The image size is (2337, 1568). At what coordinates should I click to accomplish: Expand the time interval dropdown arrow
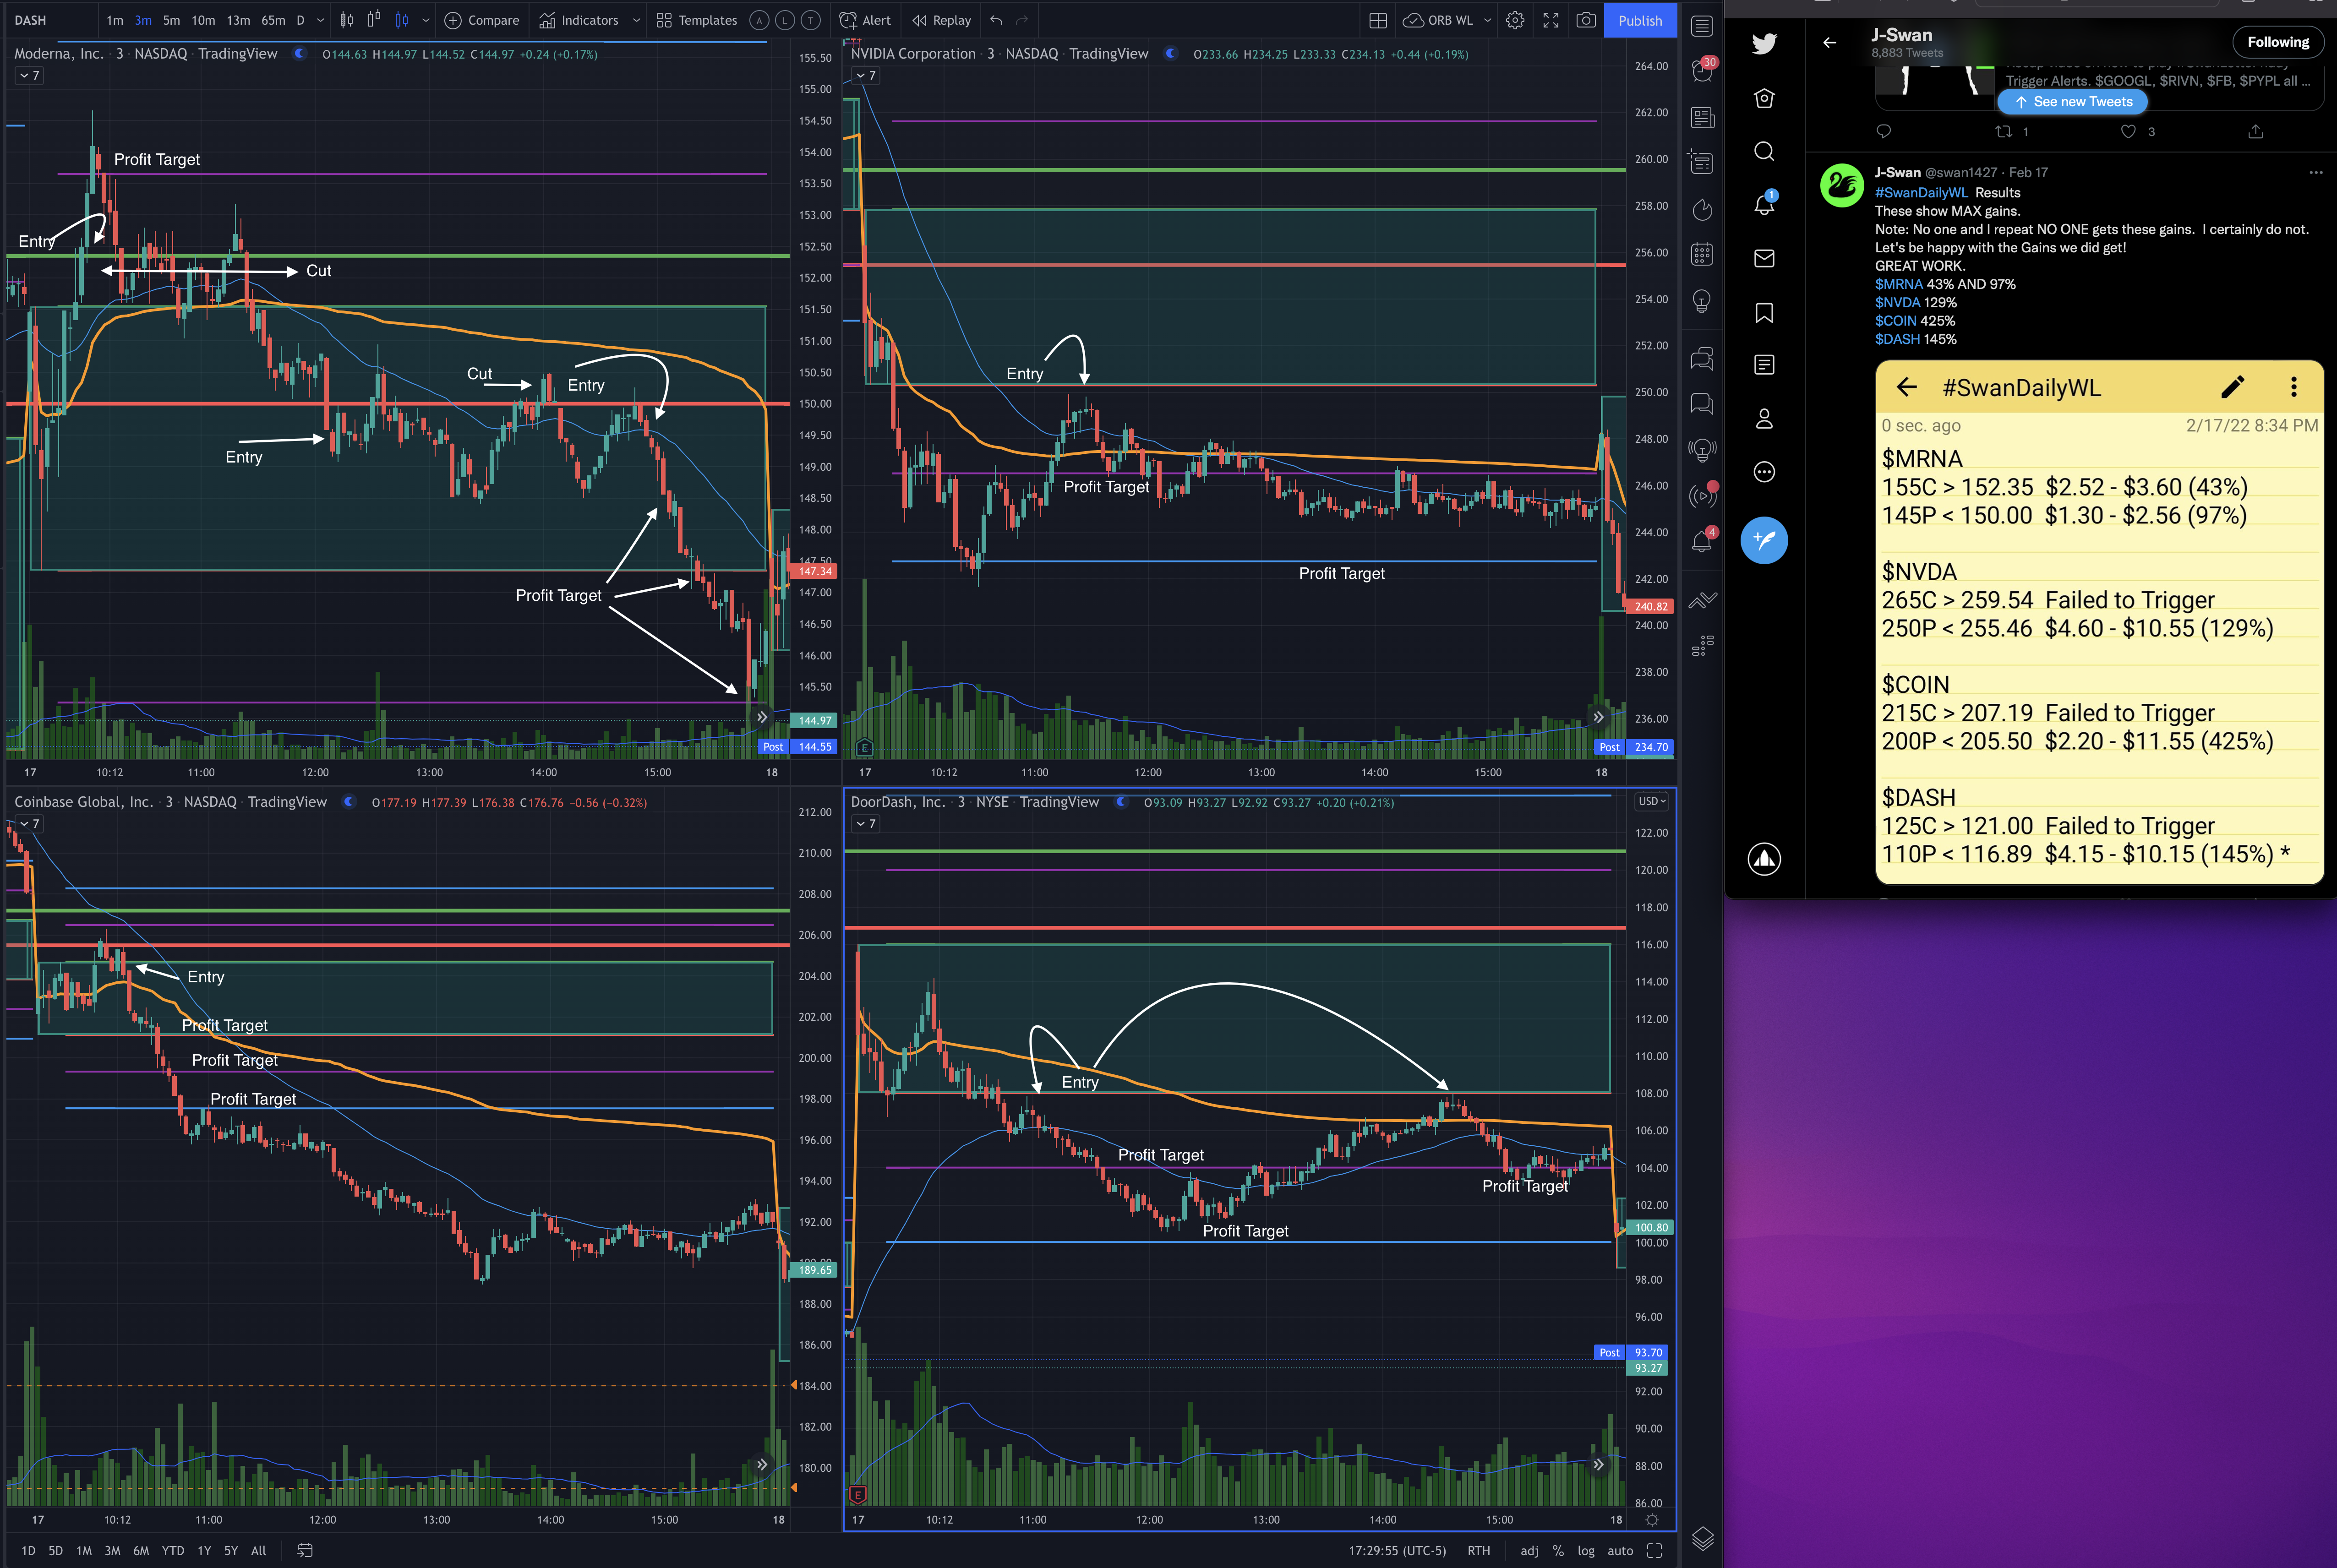[x=320, y=20]
